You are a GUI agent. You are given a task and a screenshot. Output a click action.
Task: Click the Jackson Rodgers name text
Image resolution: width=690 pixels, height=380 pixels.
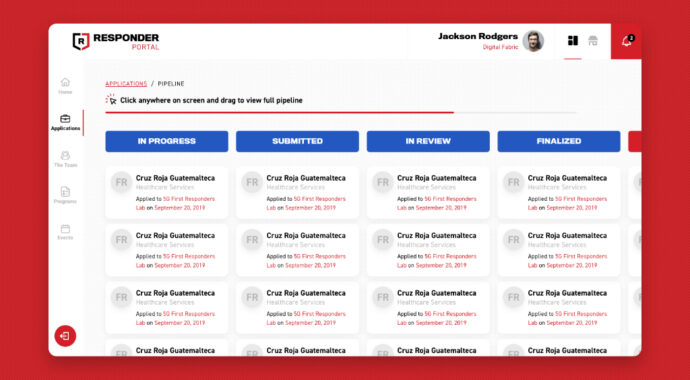pos(478,37)
